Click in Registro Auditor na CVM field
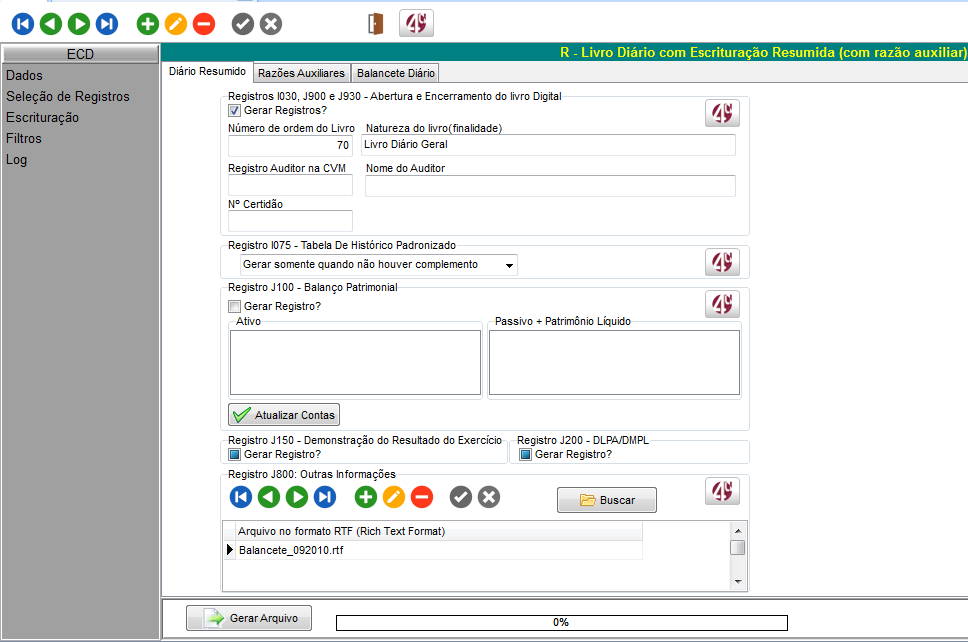This screenshot has width=968, height=642. point(290,185)
